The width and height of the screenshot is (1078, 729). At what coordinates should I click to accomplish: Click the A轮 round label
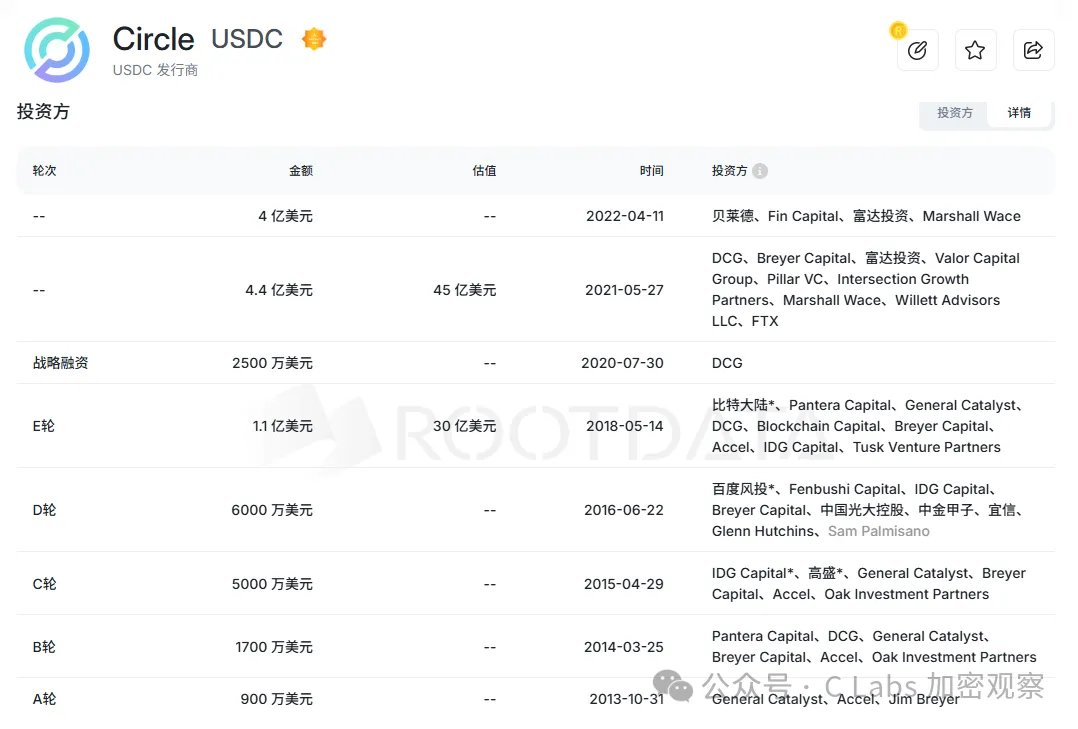coord(45,699)
